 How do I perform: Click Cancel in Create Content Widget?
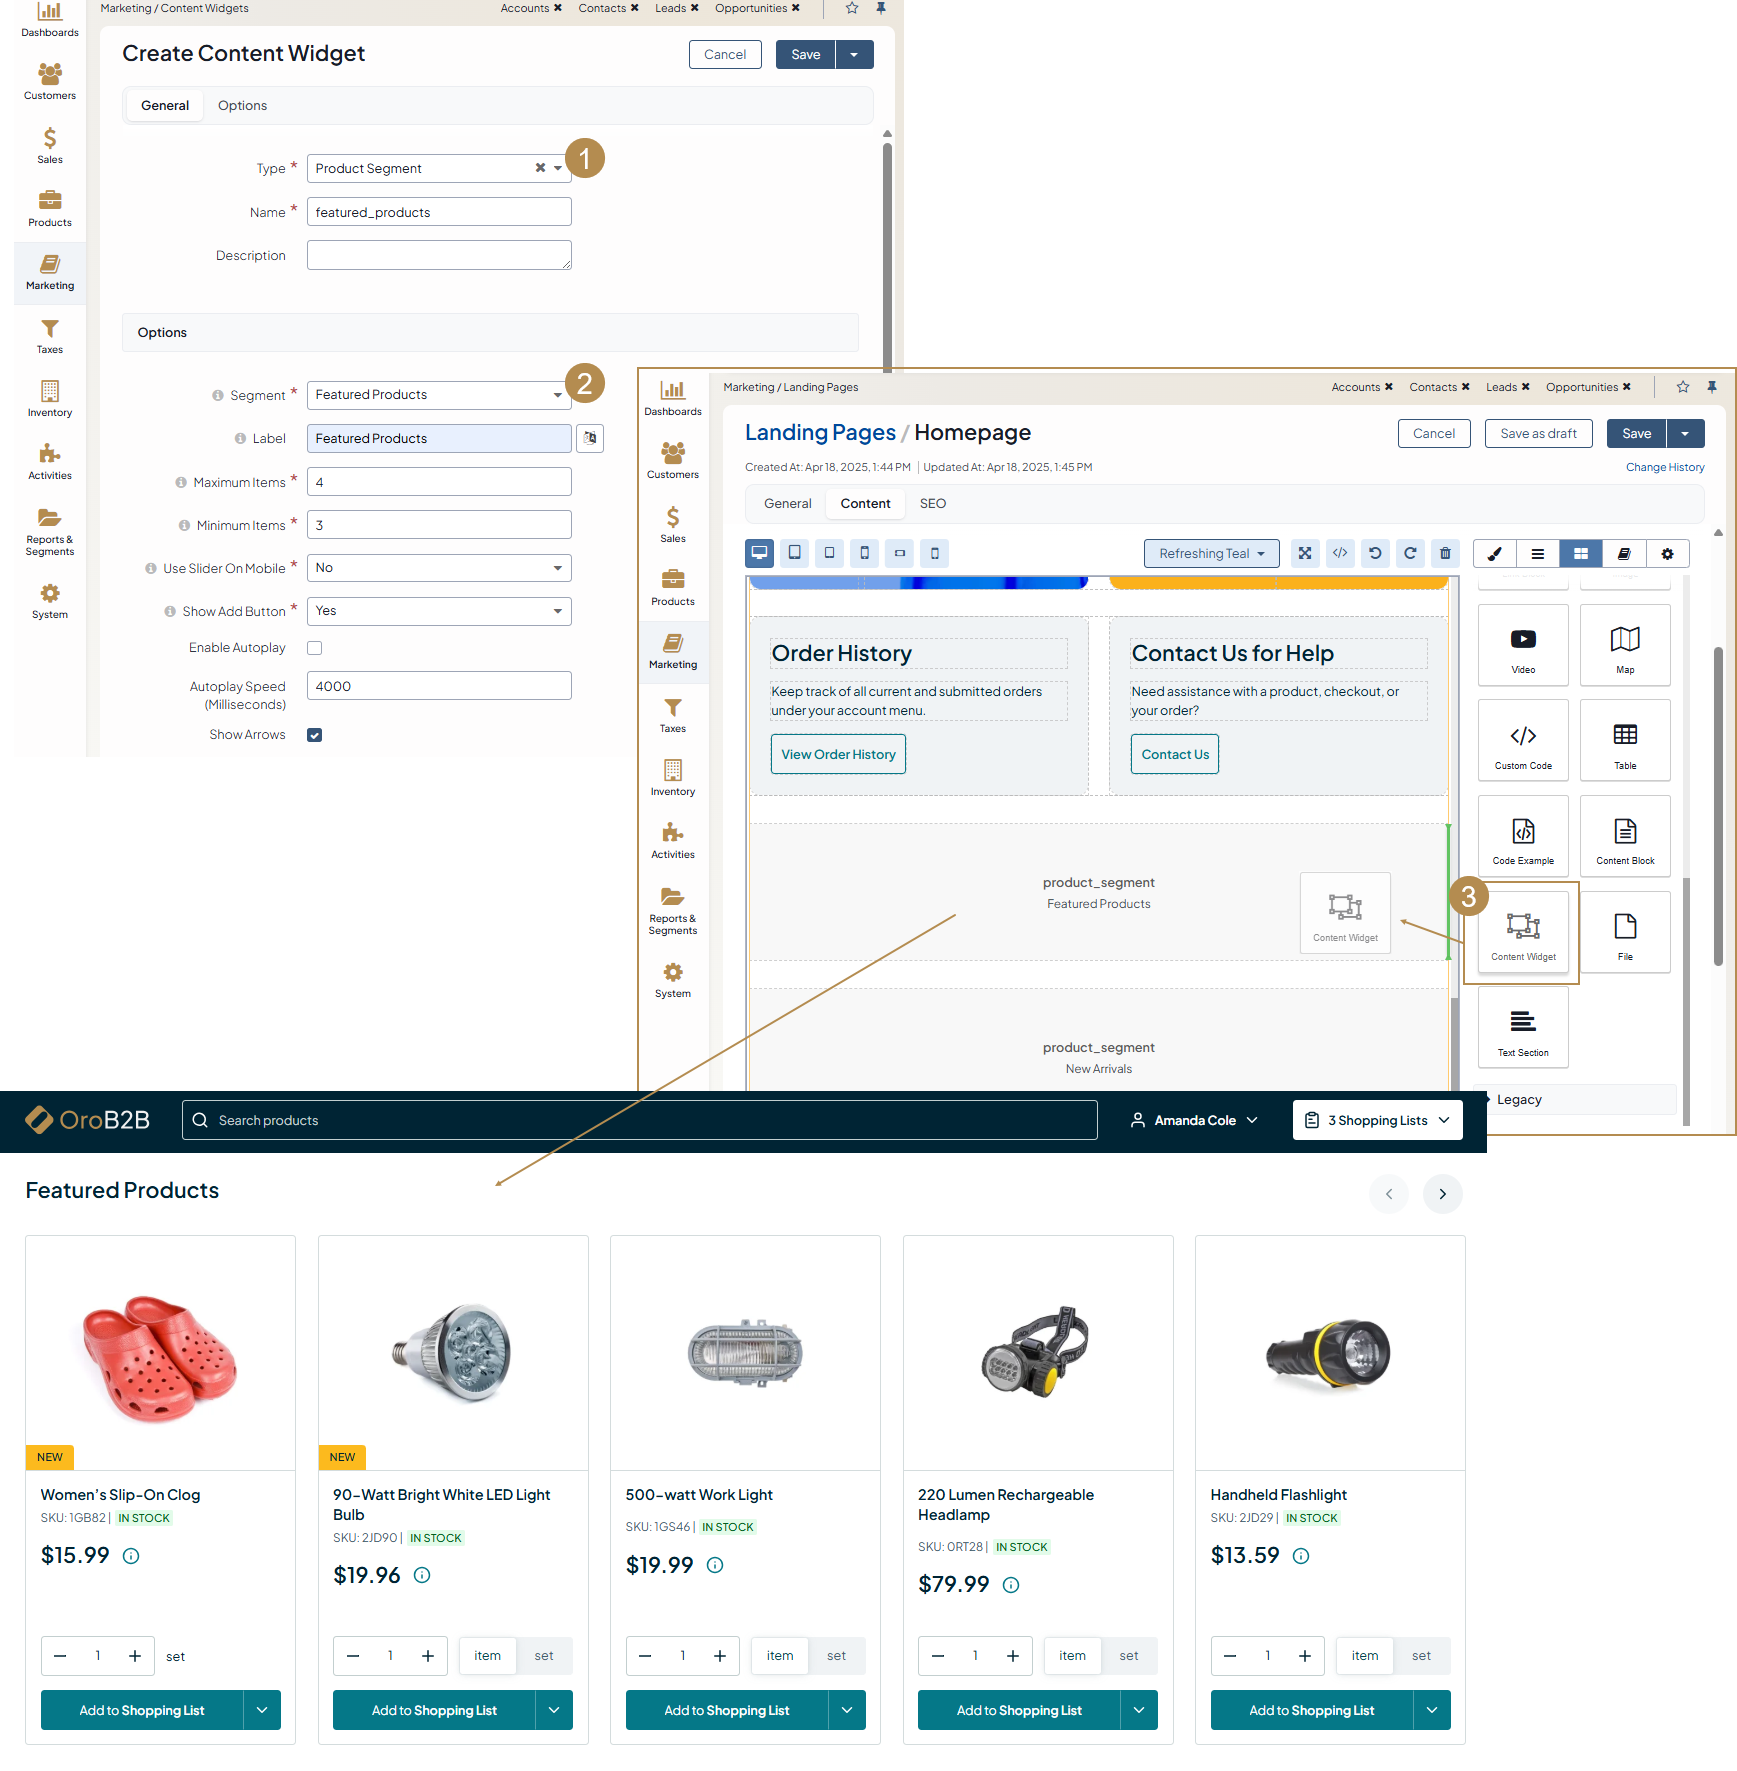(725, 55)
